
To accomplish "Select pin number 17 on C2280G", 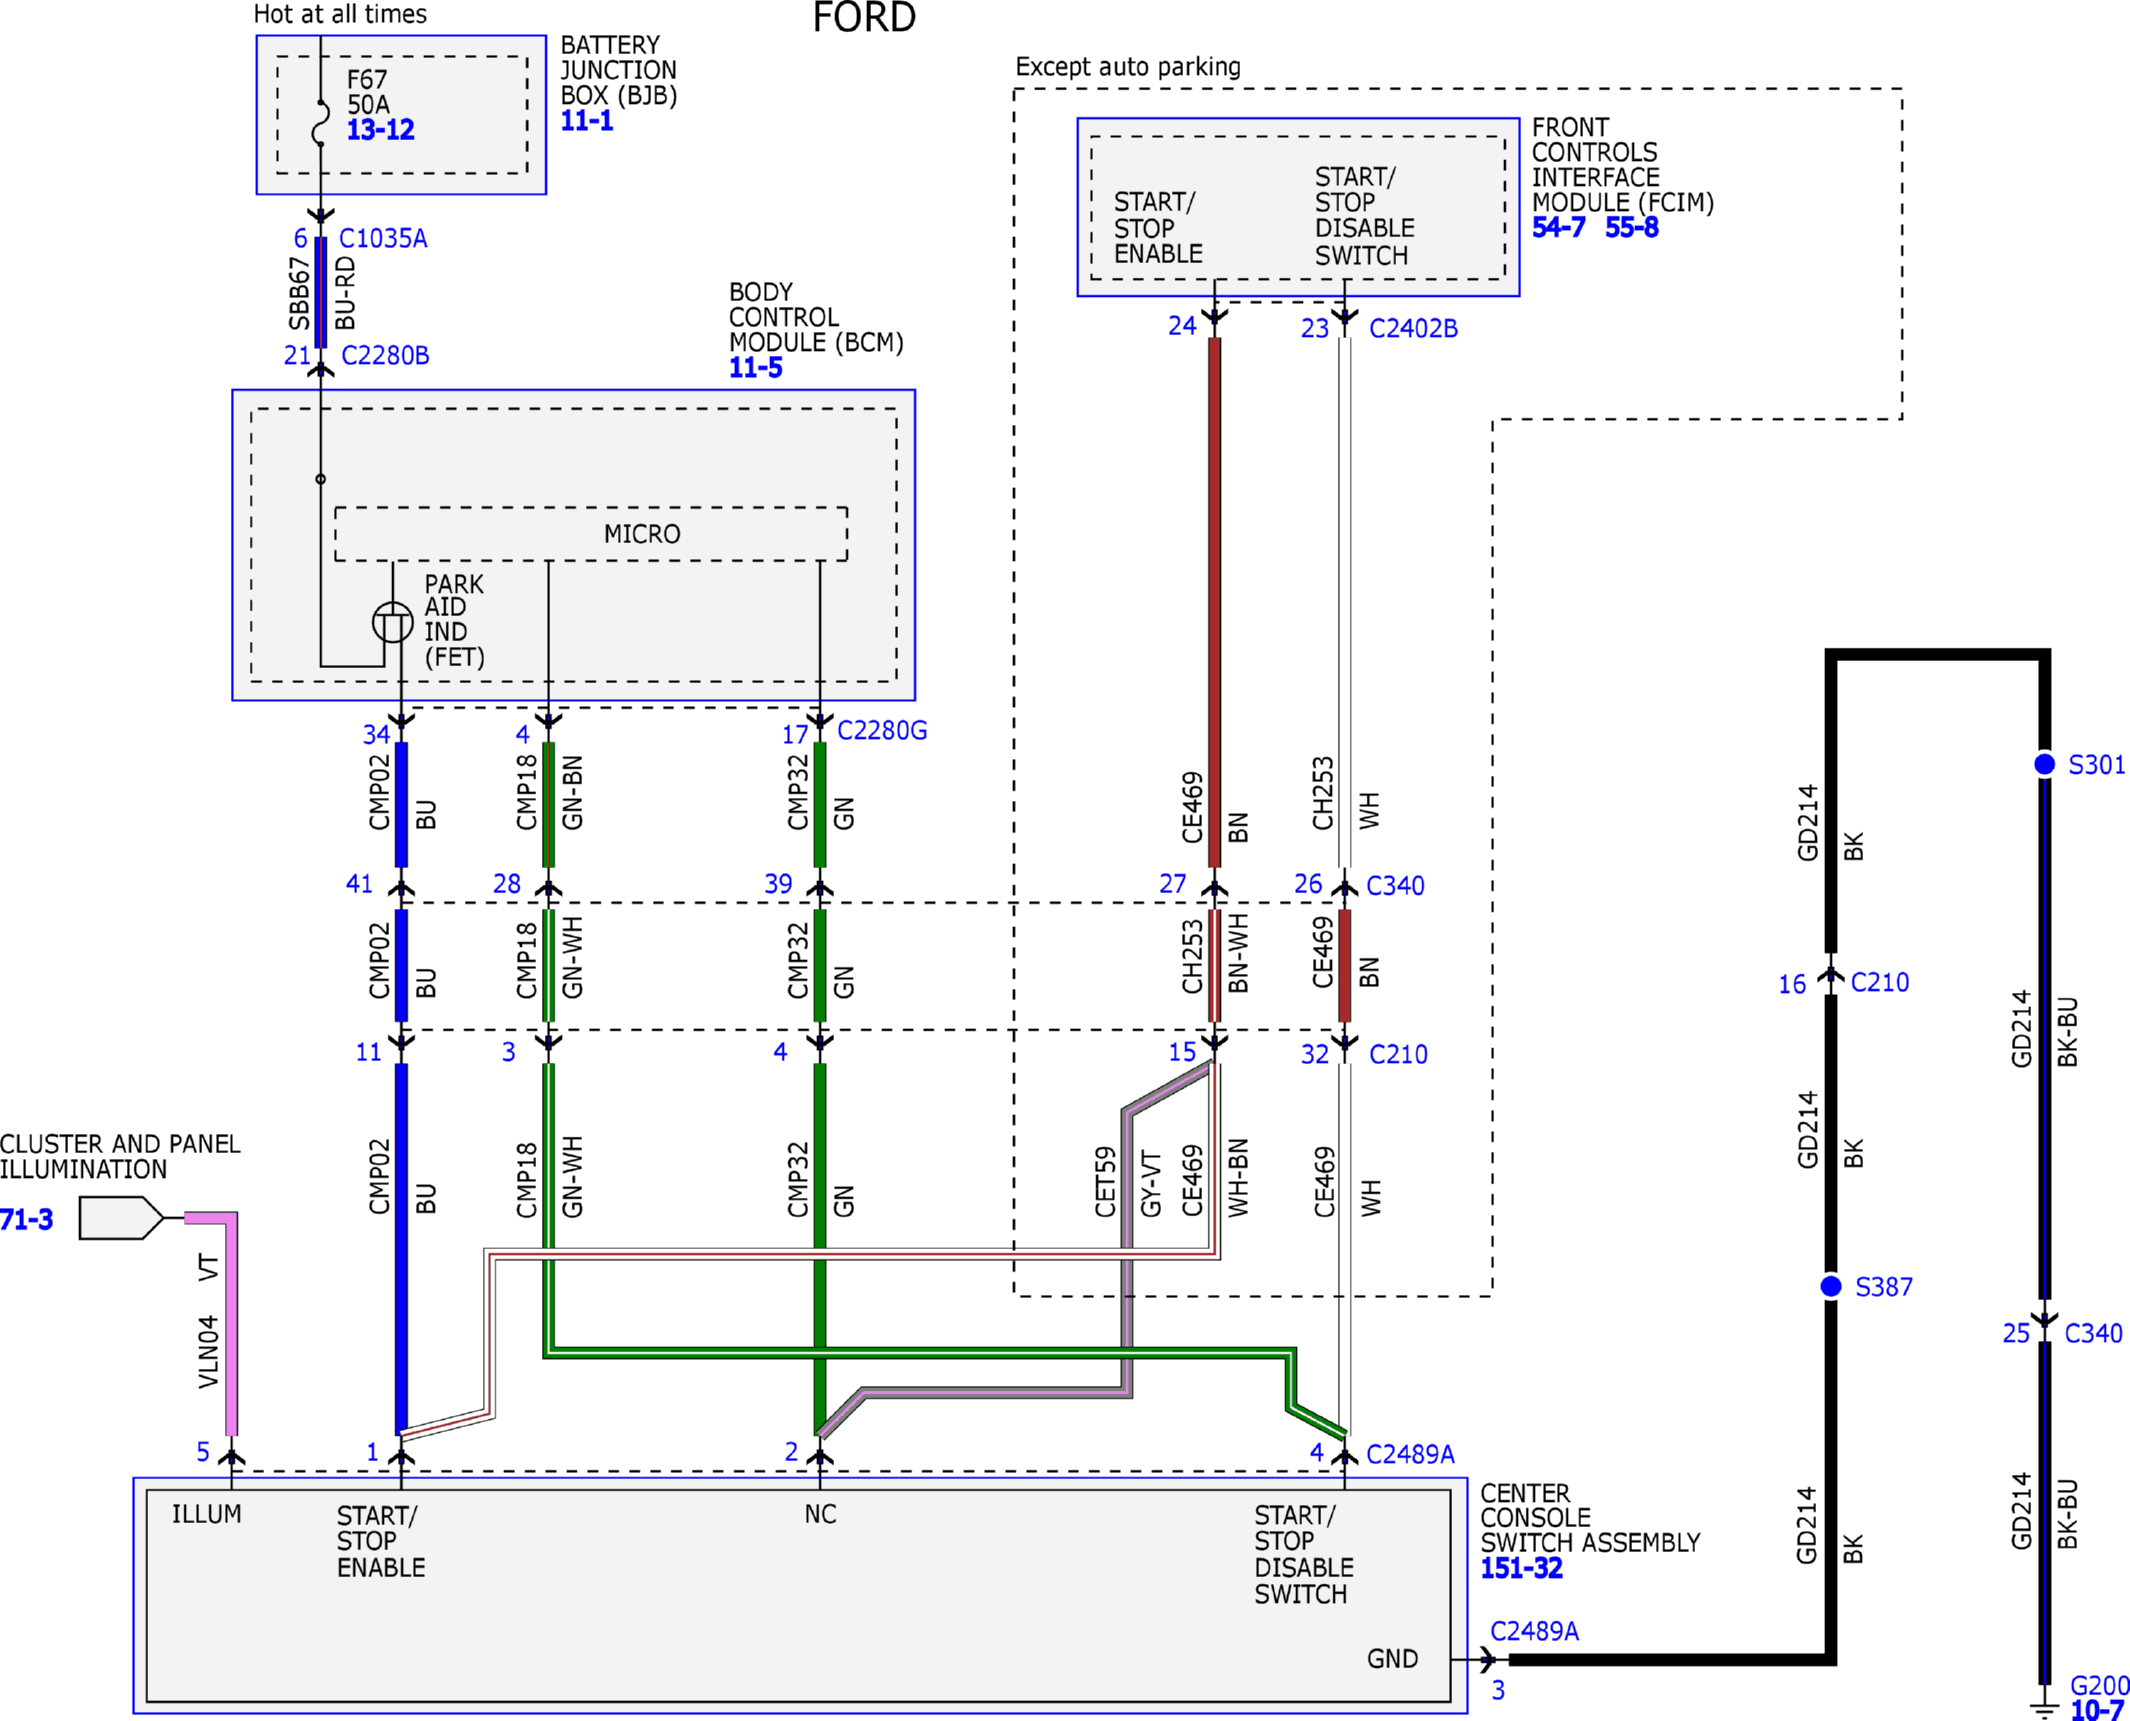I will pos(795,735).
